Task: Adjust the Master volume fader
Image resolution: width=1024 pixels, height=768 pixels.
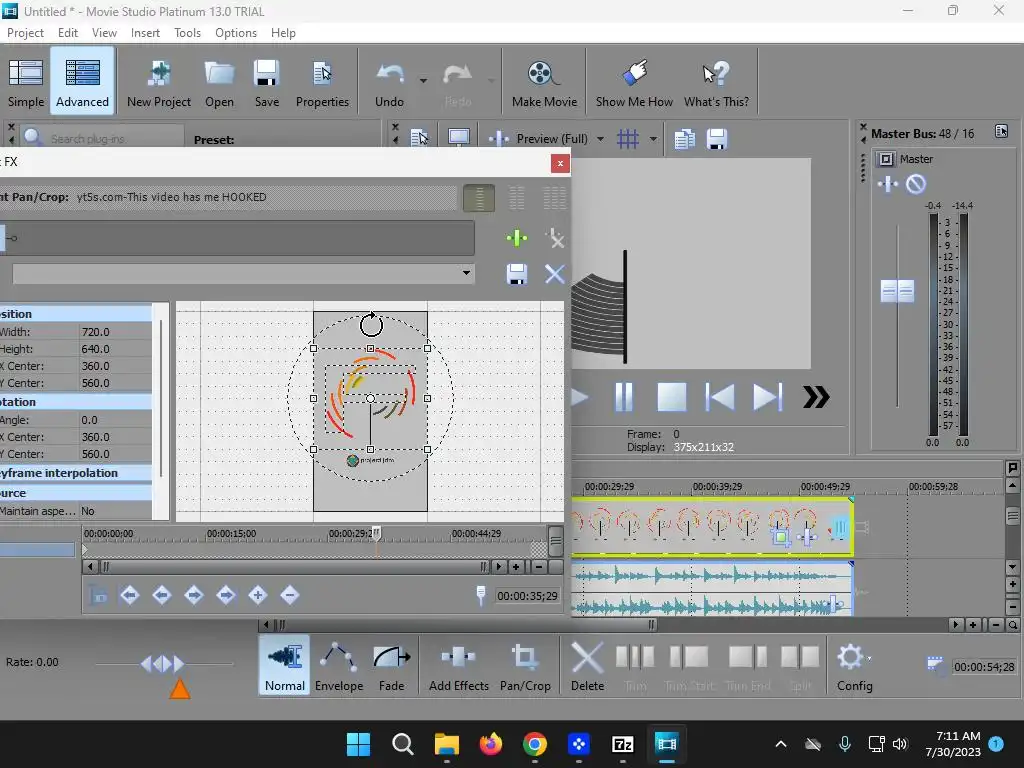Action: coord(897,291)
